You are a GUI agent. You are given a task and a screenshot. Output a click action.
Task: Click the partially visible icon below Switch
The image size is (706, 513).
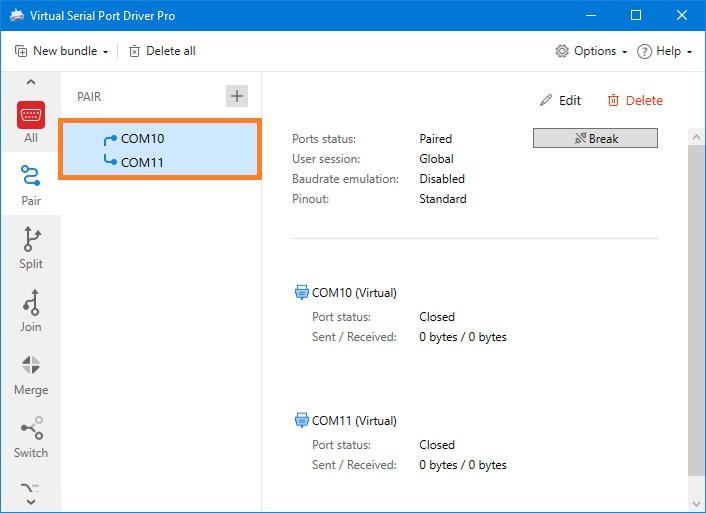click(31, 487)
